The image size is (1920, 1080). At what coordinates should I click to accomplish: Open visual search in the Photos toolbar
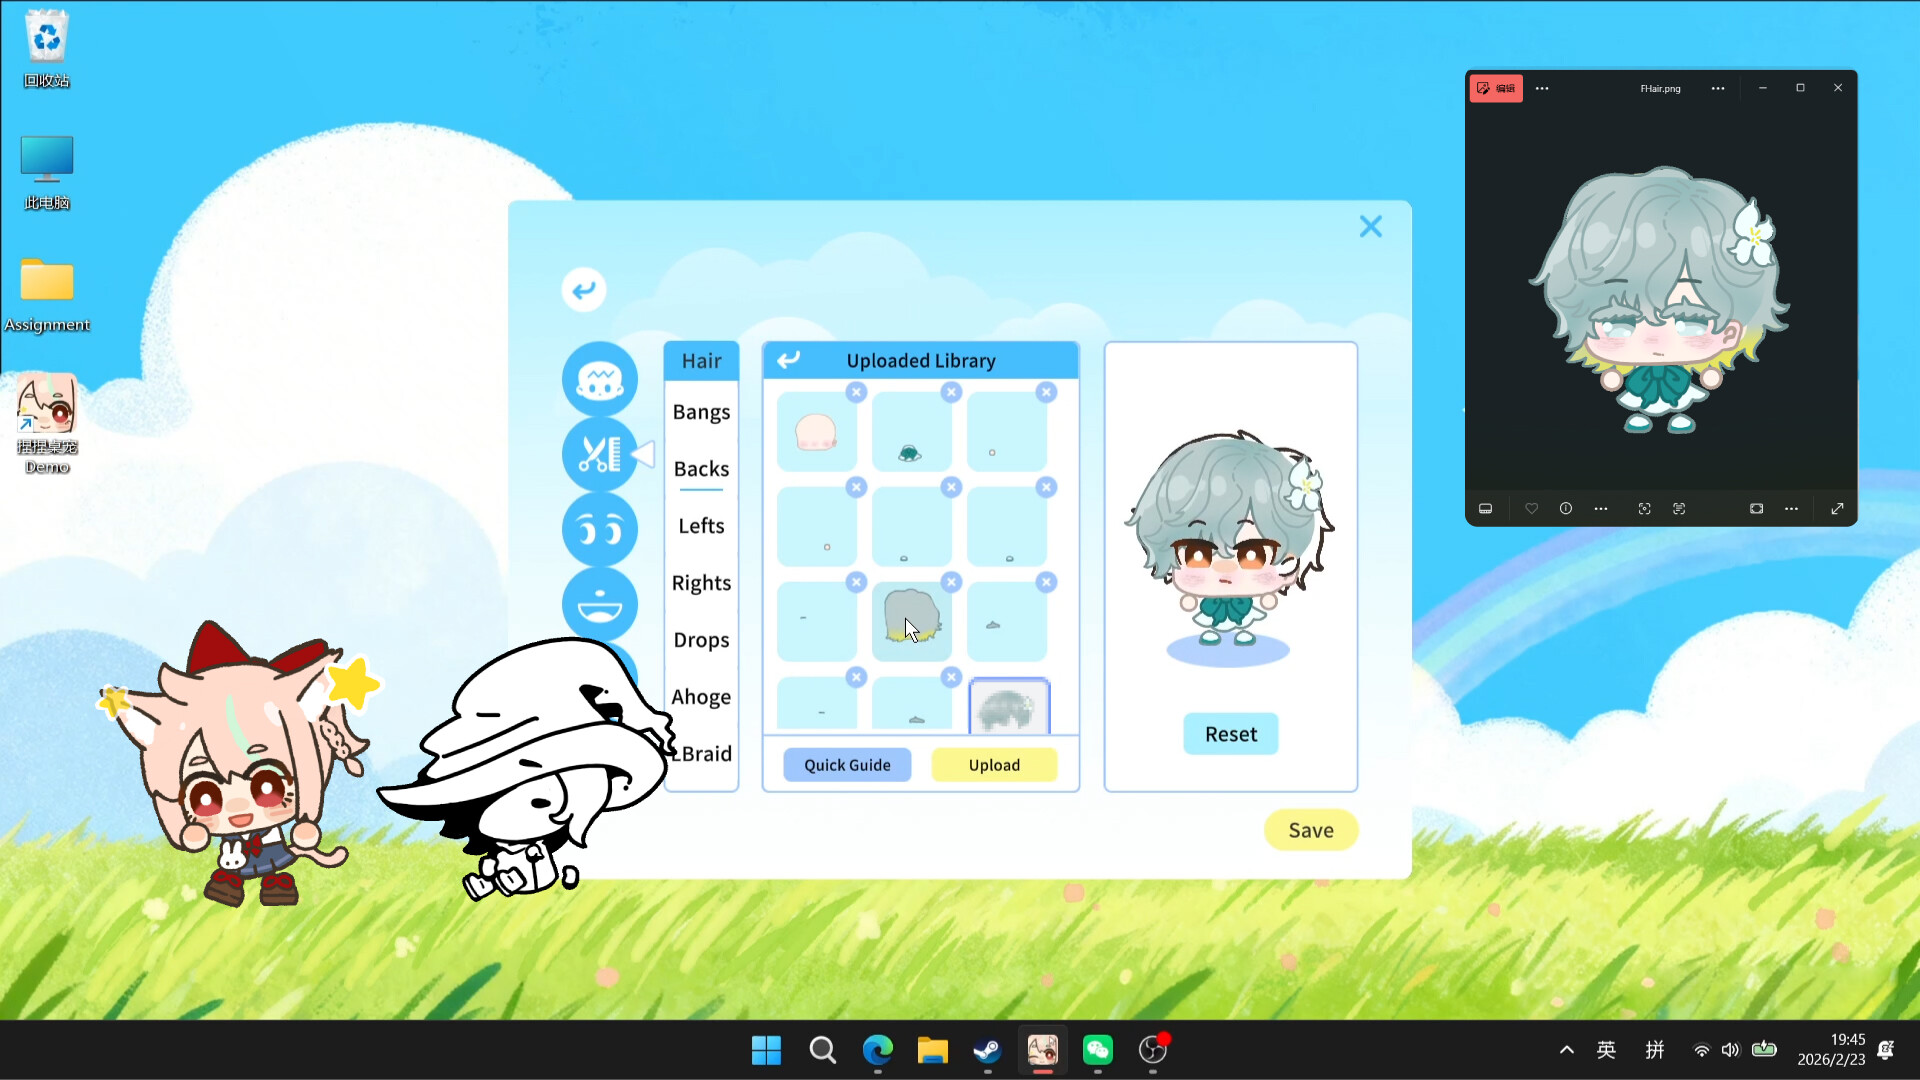[1644, 508]
